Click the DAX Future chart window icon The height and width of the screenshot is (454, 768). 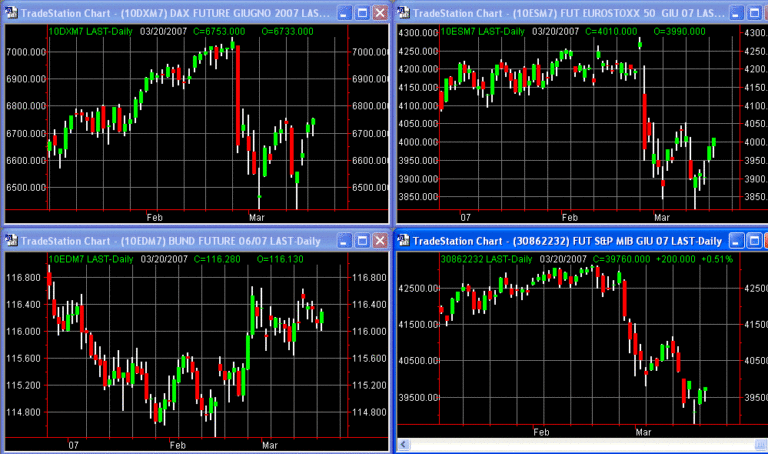11,13
